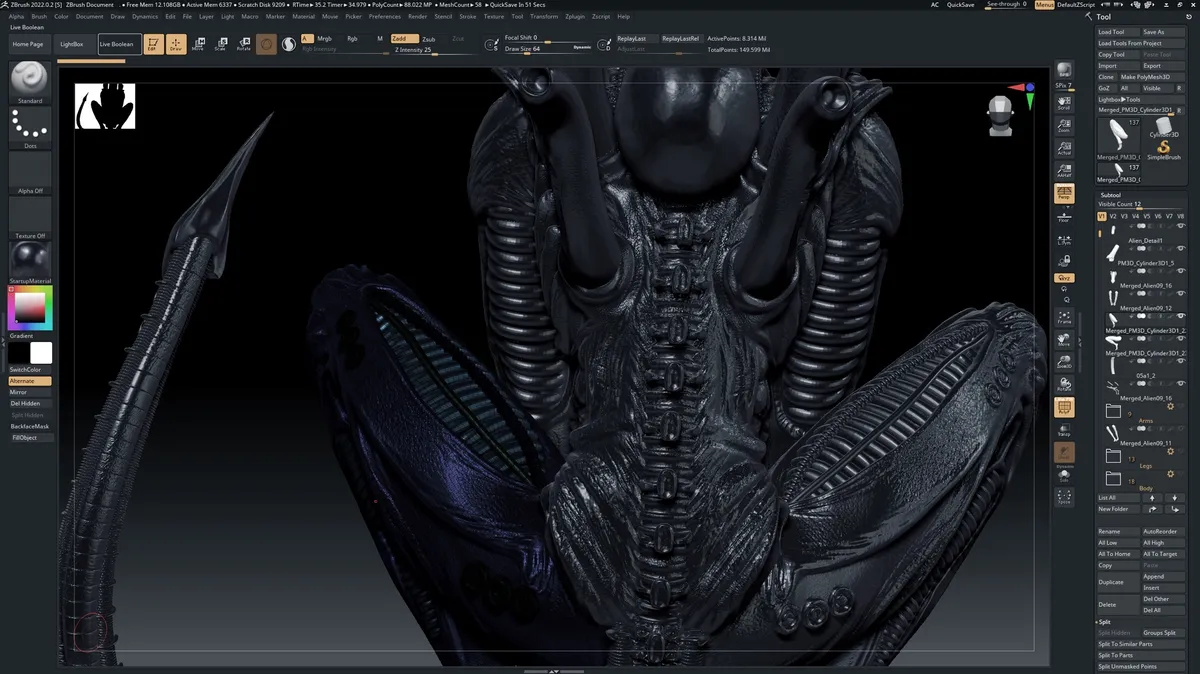Select the Cylinder3D tool thumbnail

point(1163,128)
